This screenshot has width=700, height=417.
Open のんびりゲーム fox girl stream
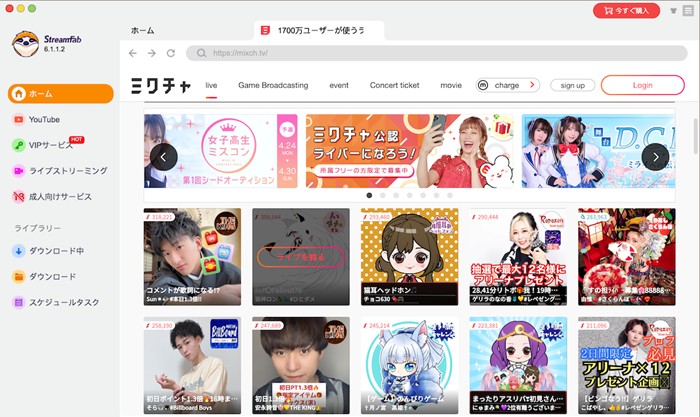click(x=409, y=366)
